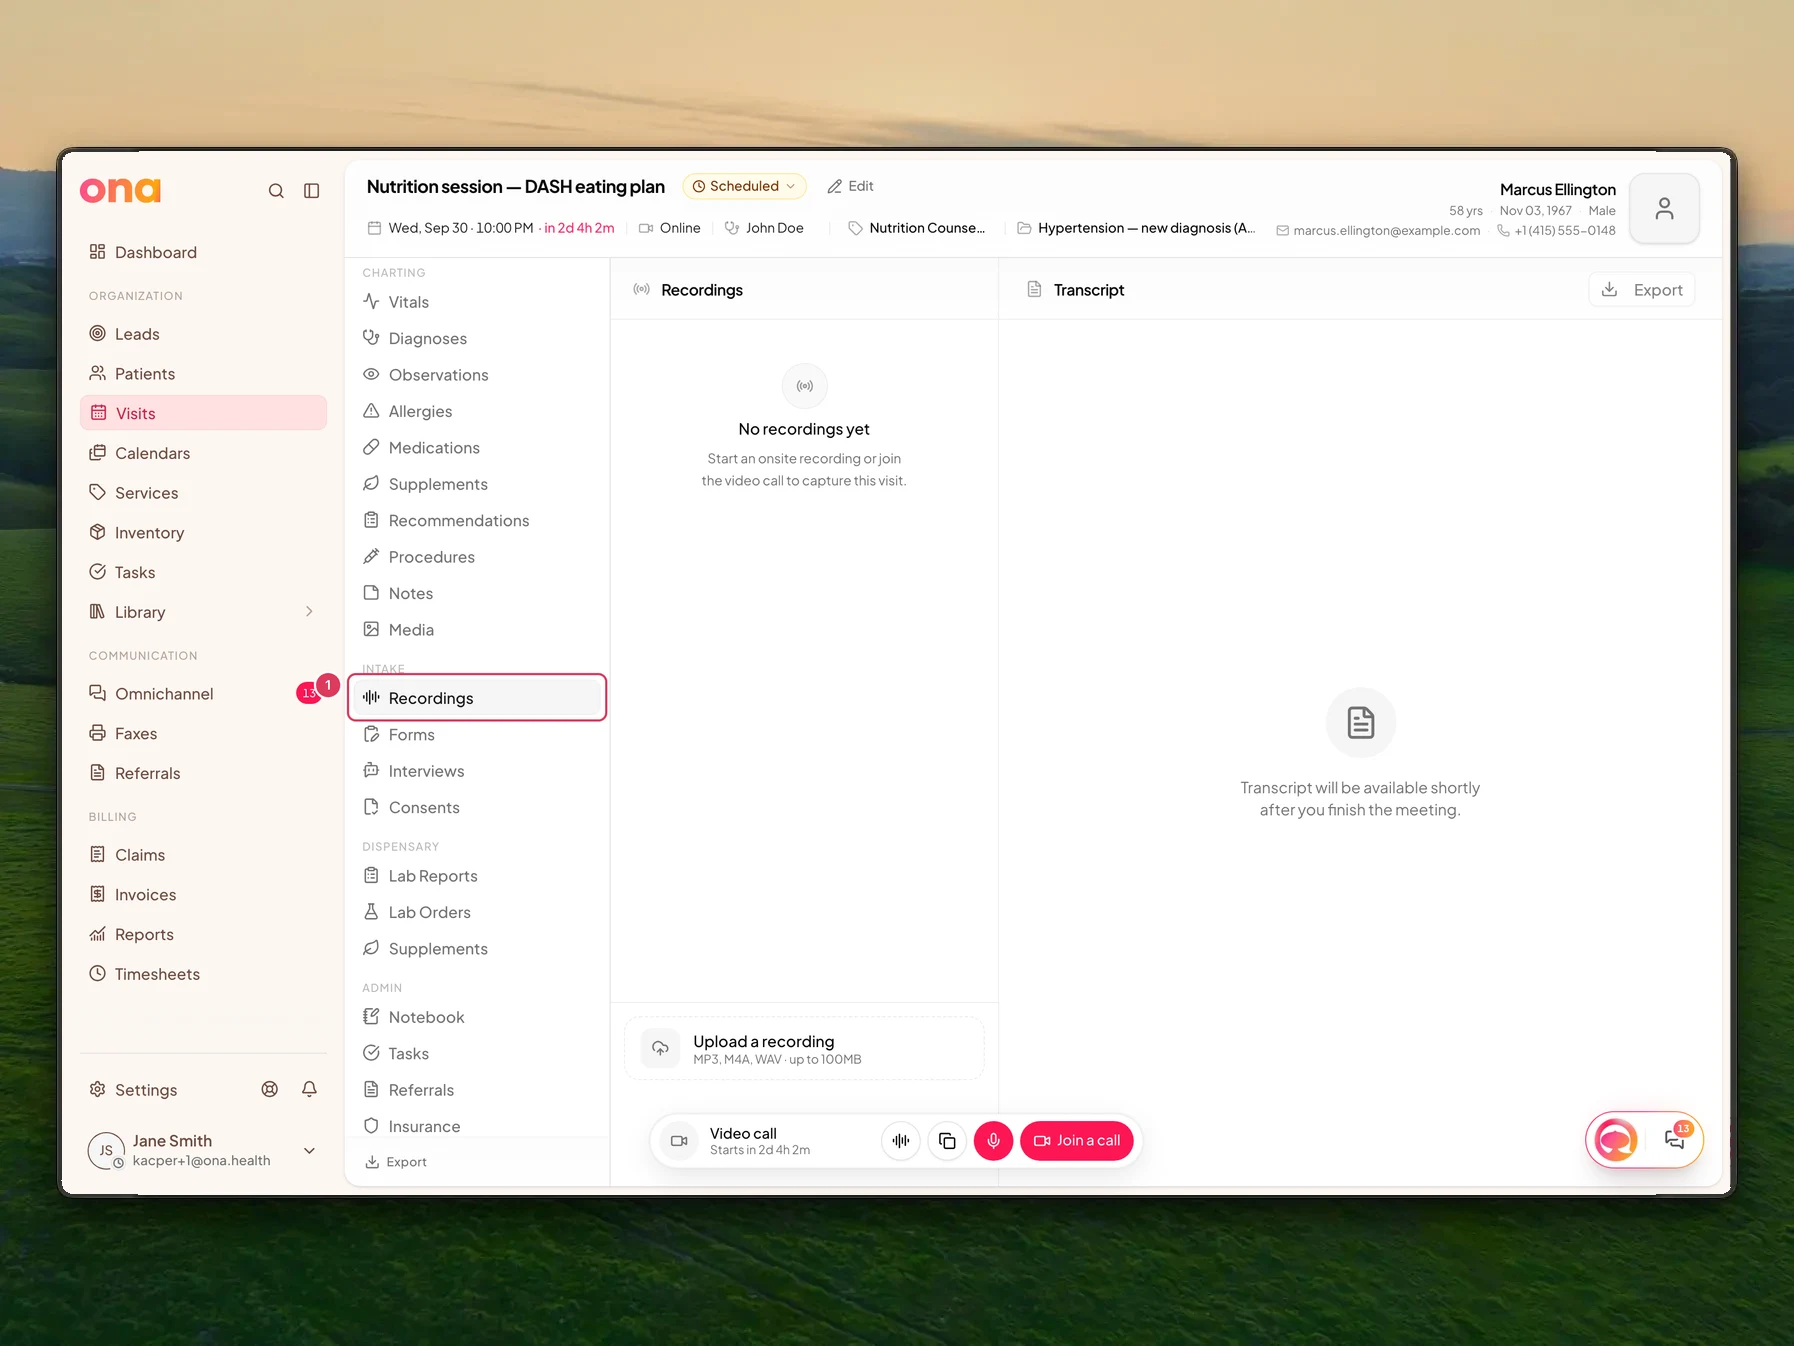
Task: Open the search icon beside the ona logo
Action: pyautogui.click(x=276, y=191)
